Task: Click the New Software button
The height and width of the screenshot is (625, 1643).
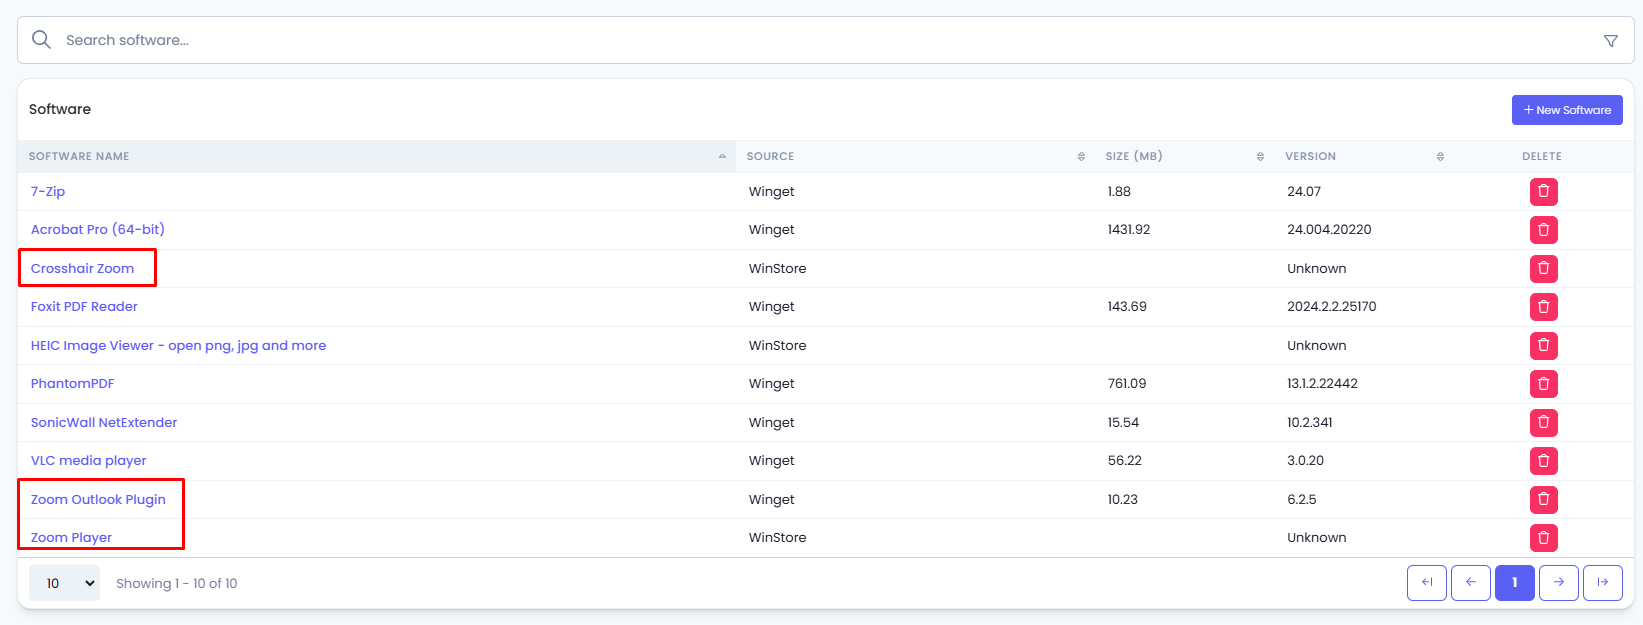Action: [1567, 110]
